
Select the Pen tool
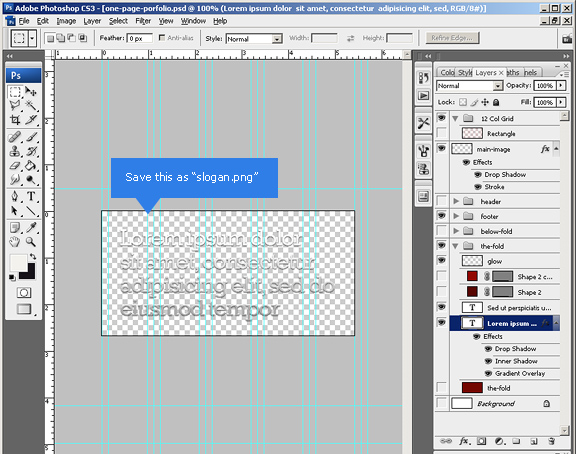pos(15,196)
